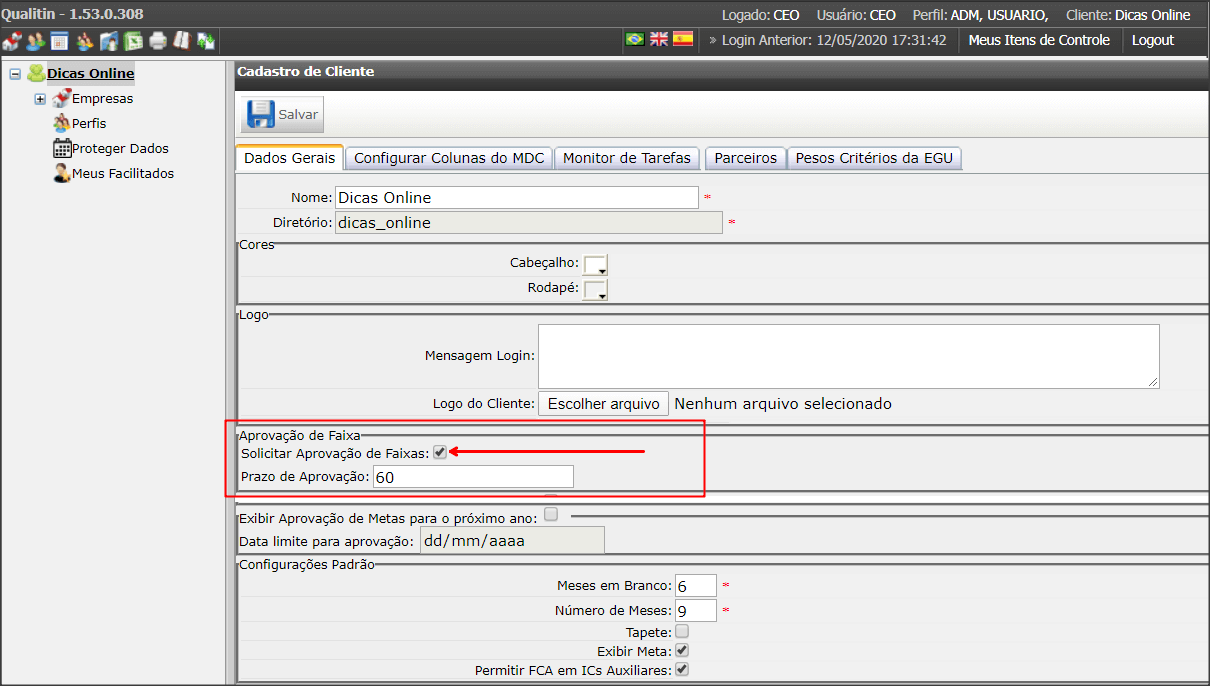This screenshot has width=1210, height=686.
Task: Open the Rodapé color dropdown
Action: [596, 290]
